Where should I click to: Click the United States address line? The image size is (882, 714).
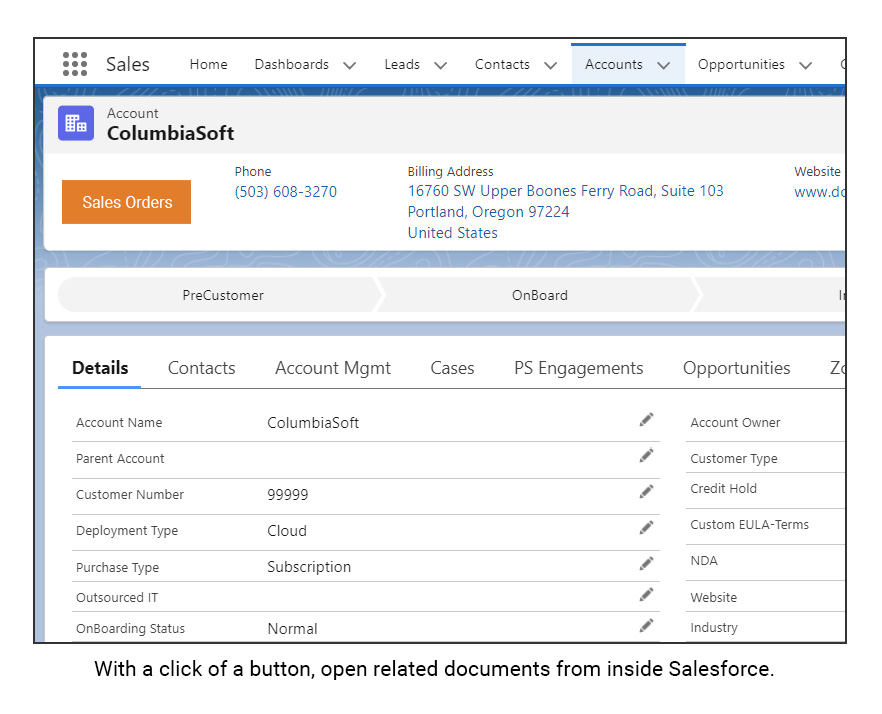pos(453,232)
